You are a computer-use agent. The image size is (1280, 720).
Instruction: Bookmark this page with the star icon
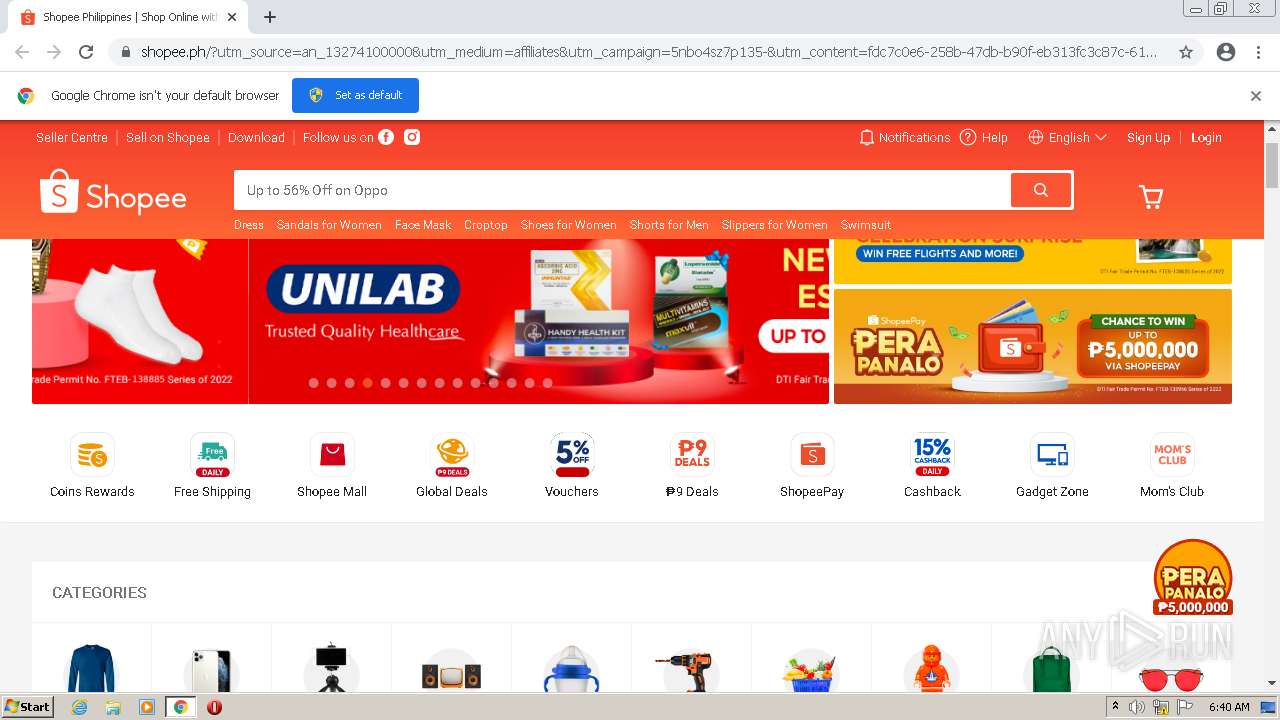pos(1186,52)
